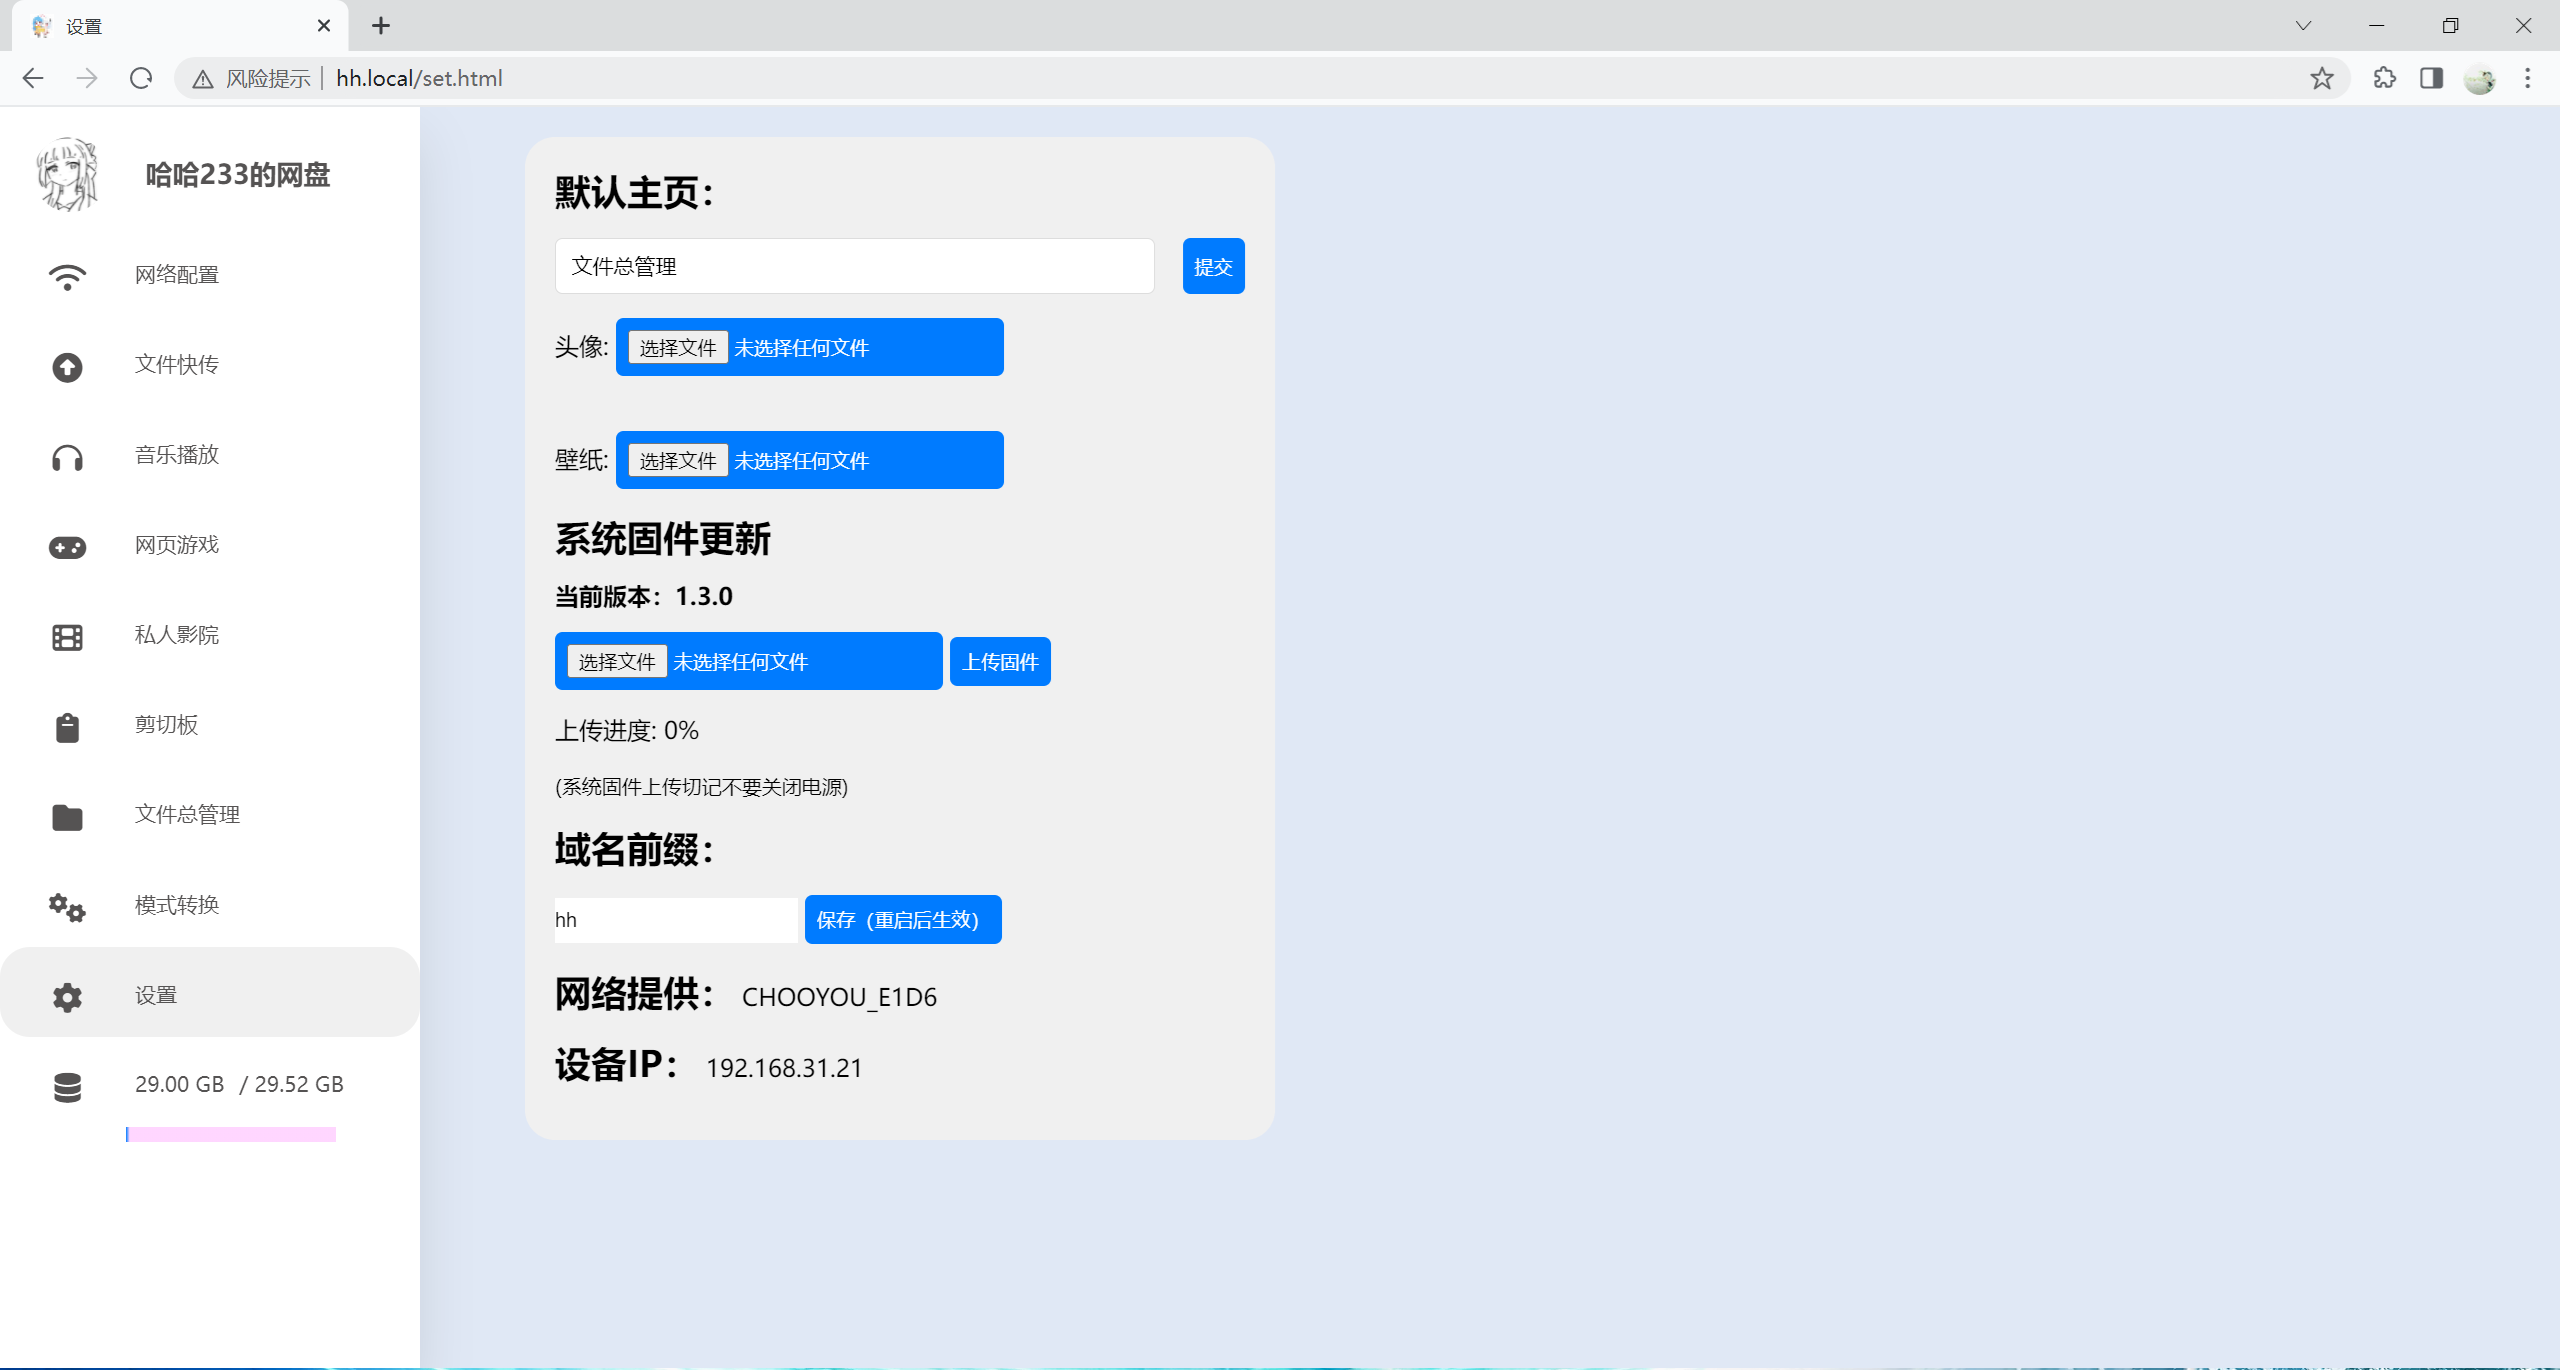
Task: Expand the browser tab search chevron
Action: (x=2303, y=26)
